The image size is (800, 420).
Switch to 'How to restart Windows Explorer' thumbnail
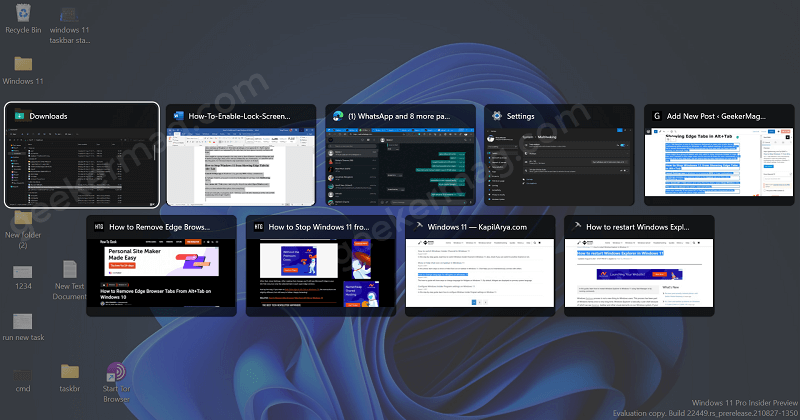click(639, 273)
